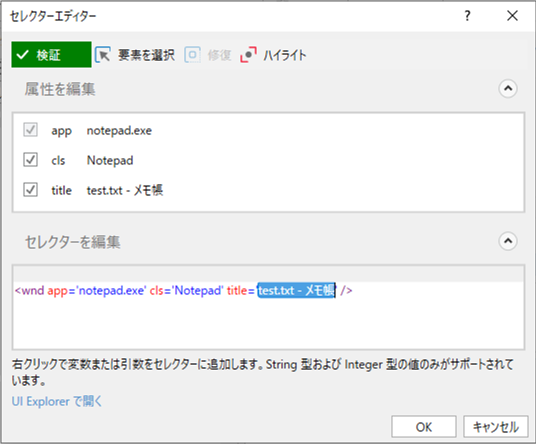Open the UI Explorer で開く link
The height and width of the screenshot is (444, 536).
click(x=57, y=401)
